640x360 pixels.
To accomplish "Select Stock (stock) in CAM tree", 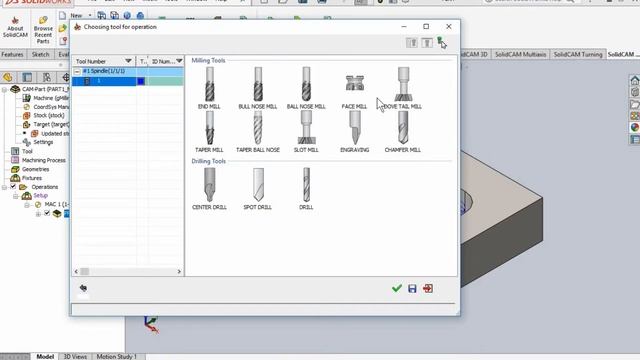I will coord(44,116).
